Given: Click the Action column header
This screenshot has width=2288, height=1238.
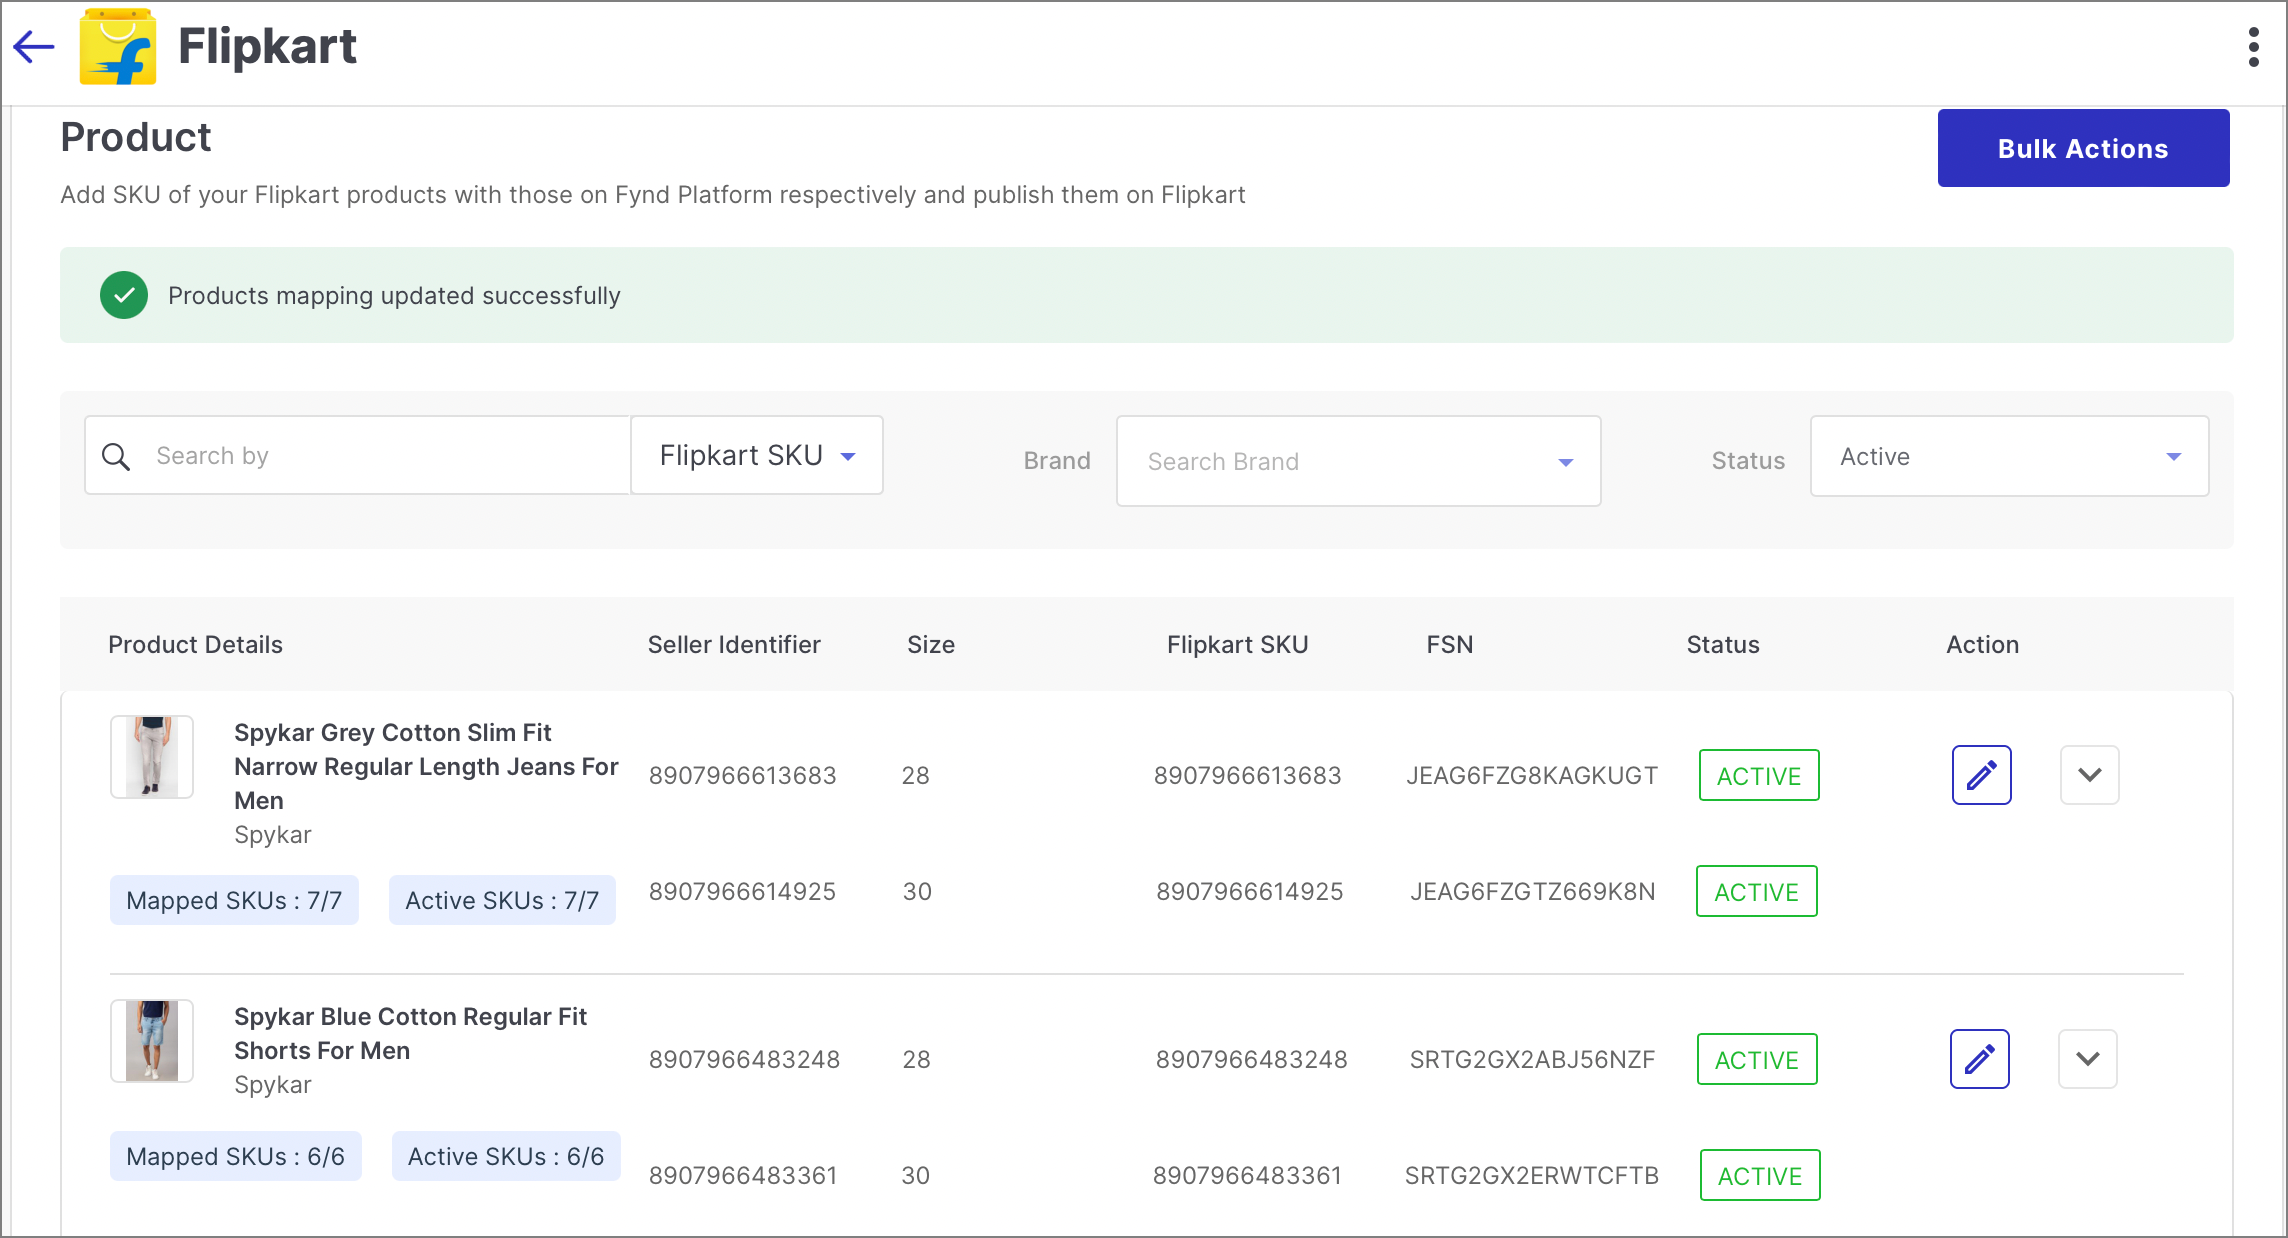Looking at the screenshot, I should 1982,645.
